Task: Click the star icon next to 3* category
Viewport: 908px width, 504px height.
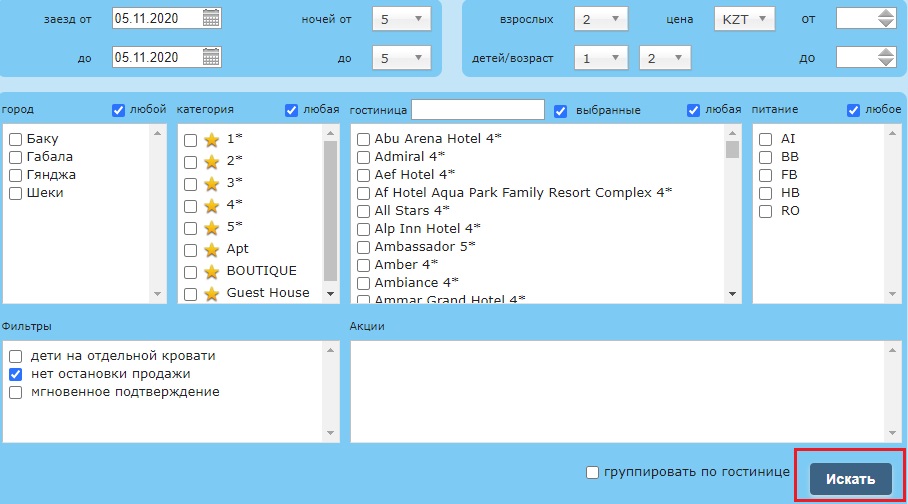Action: (211, 184)
